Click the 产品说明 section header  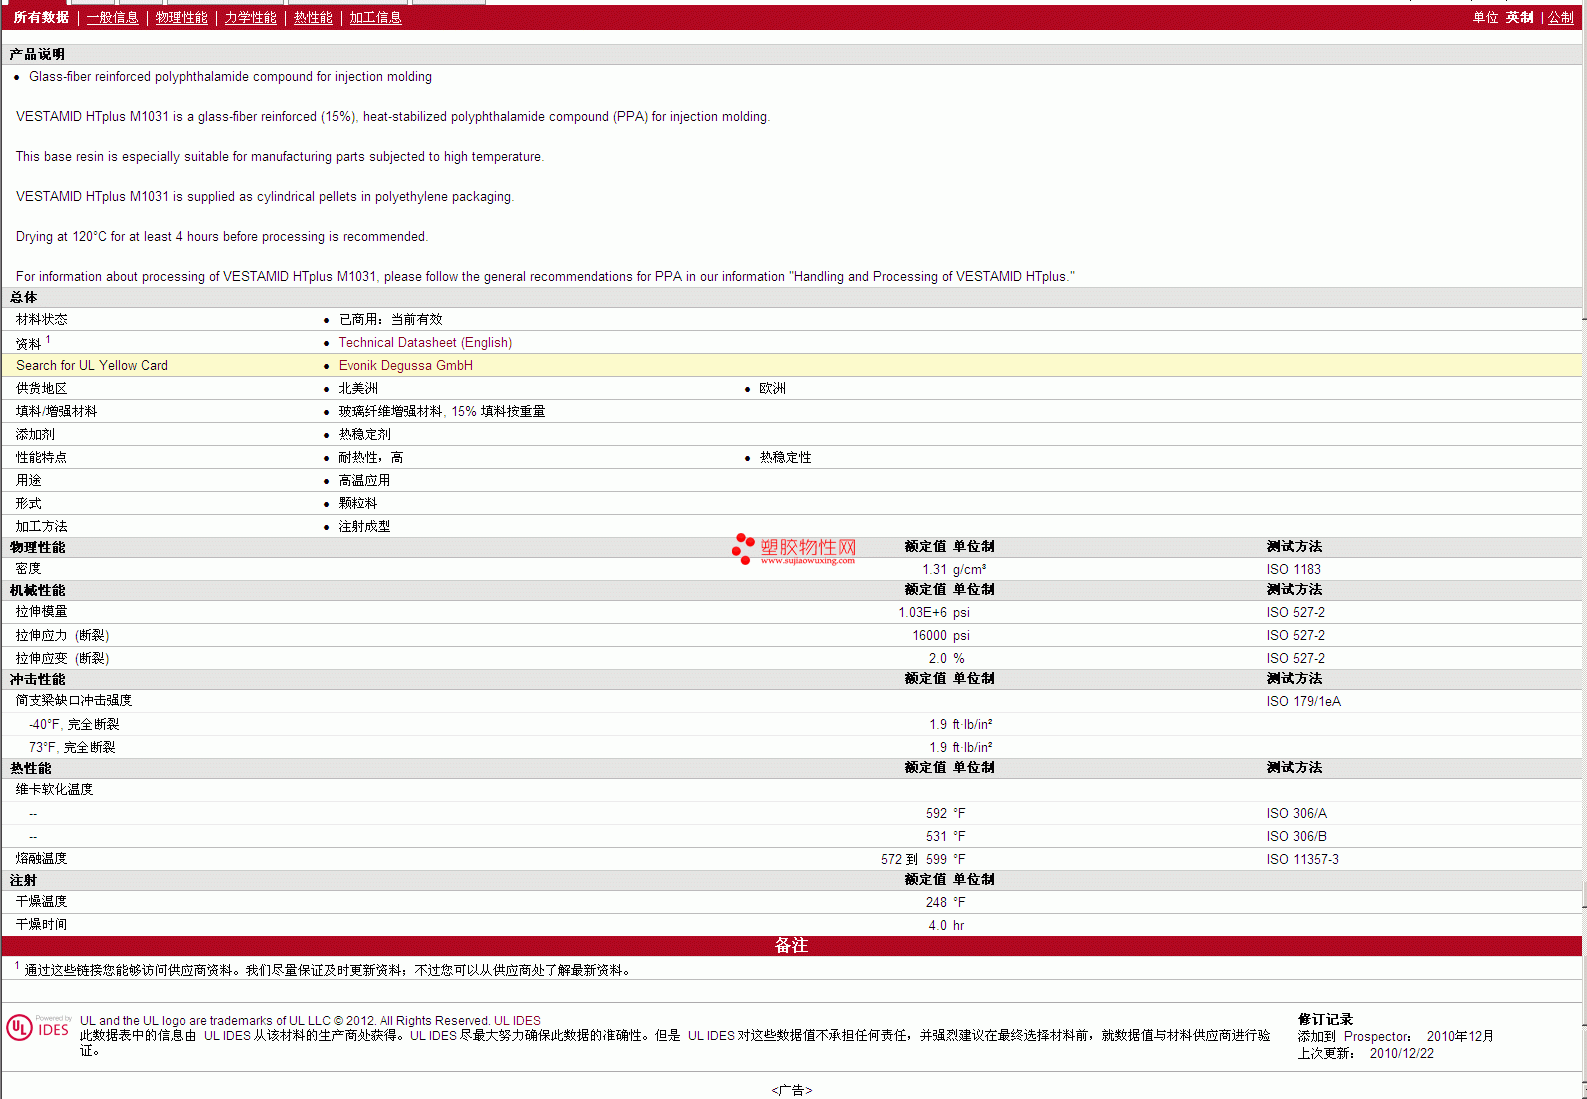[x=792, y=55]
